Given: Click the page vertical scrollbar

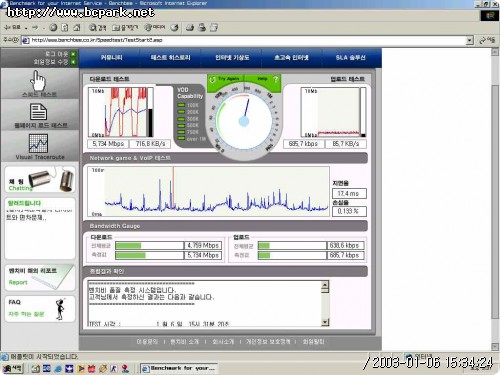Looking at the screenshot, I should [x=495, y=200].
